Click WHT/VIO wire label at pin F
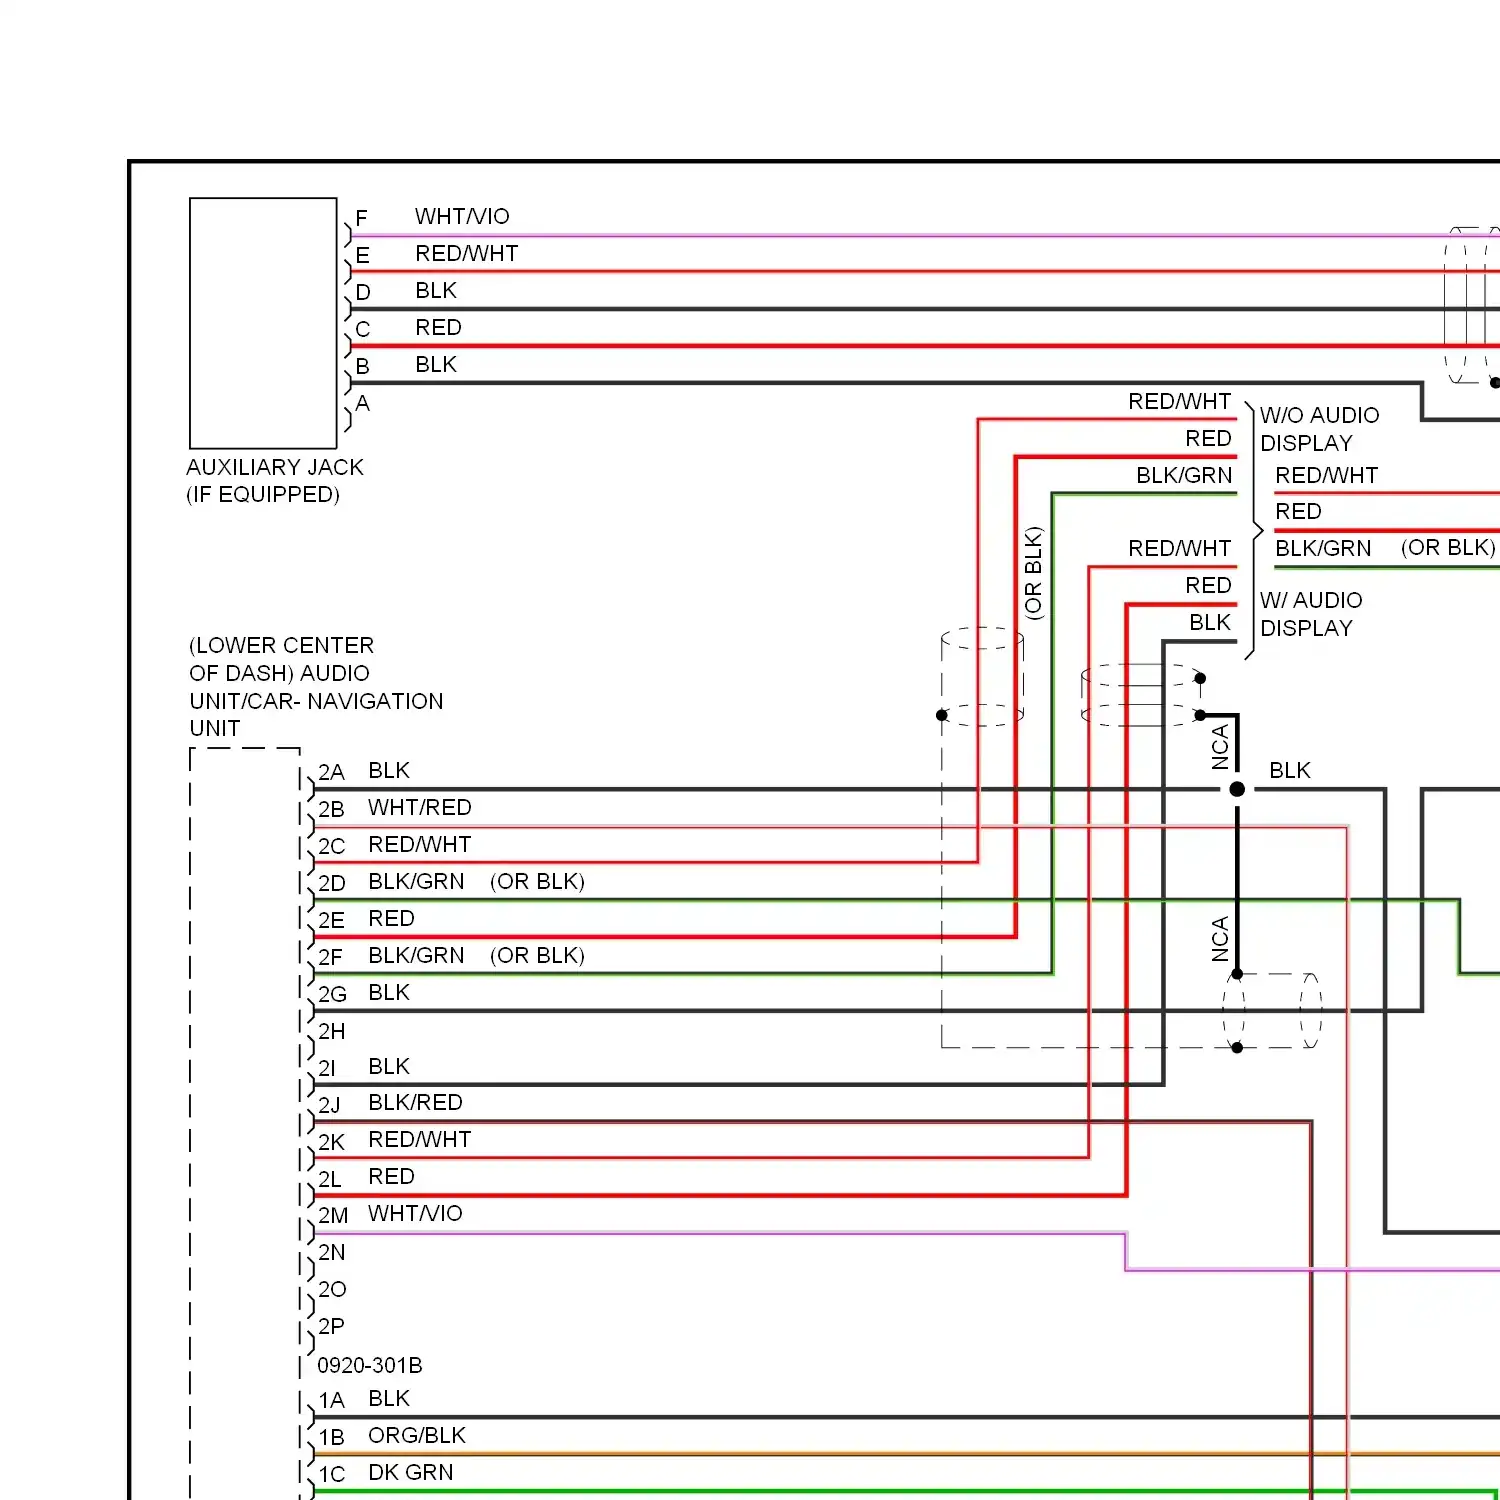Image resolution: width=1500 pixels, height=1500 pixels. pyautogui.click(x=462, y=216)
